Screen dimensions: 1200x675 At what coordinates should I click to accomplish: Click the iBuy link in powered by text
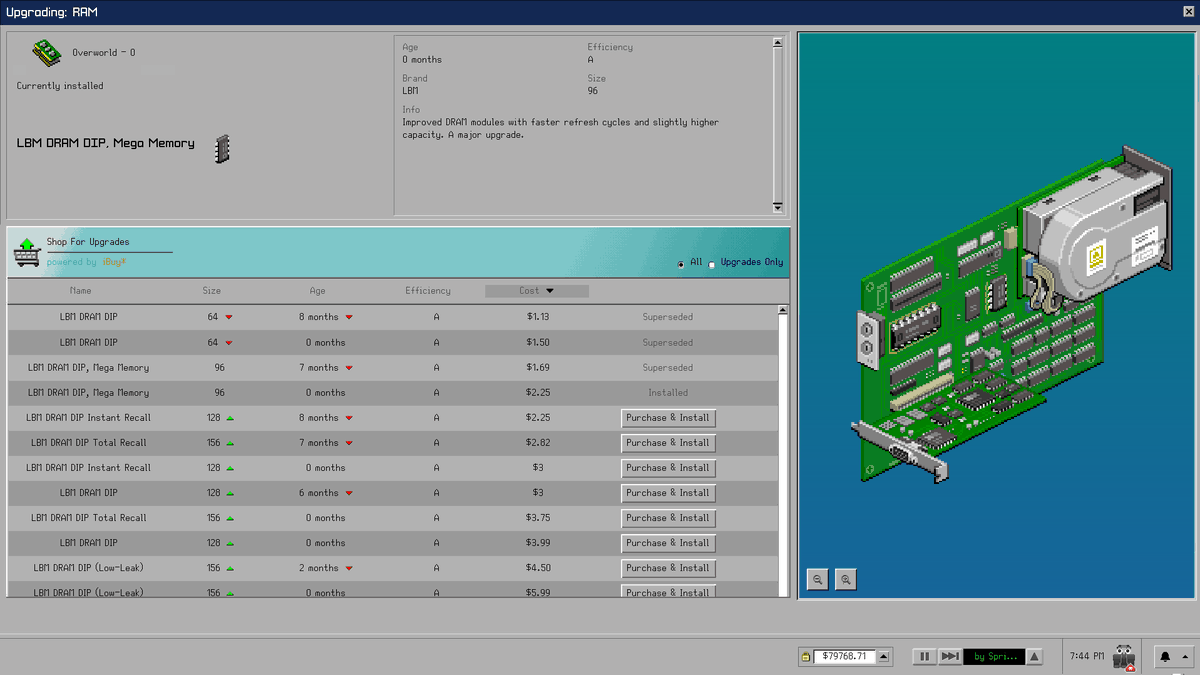114,262
